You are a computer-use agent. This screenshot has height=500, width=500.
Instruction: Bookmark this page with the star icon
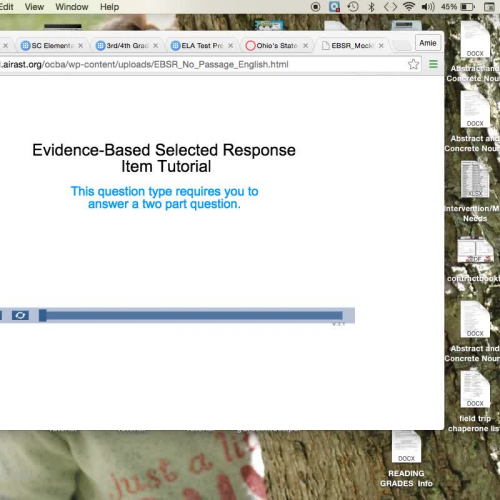coord(413,64)
